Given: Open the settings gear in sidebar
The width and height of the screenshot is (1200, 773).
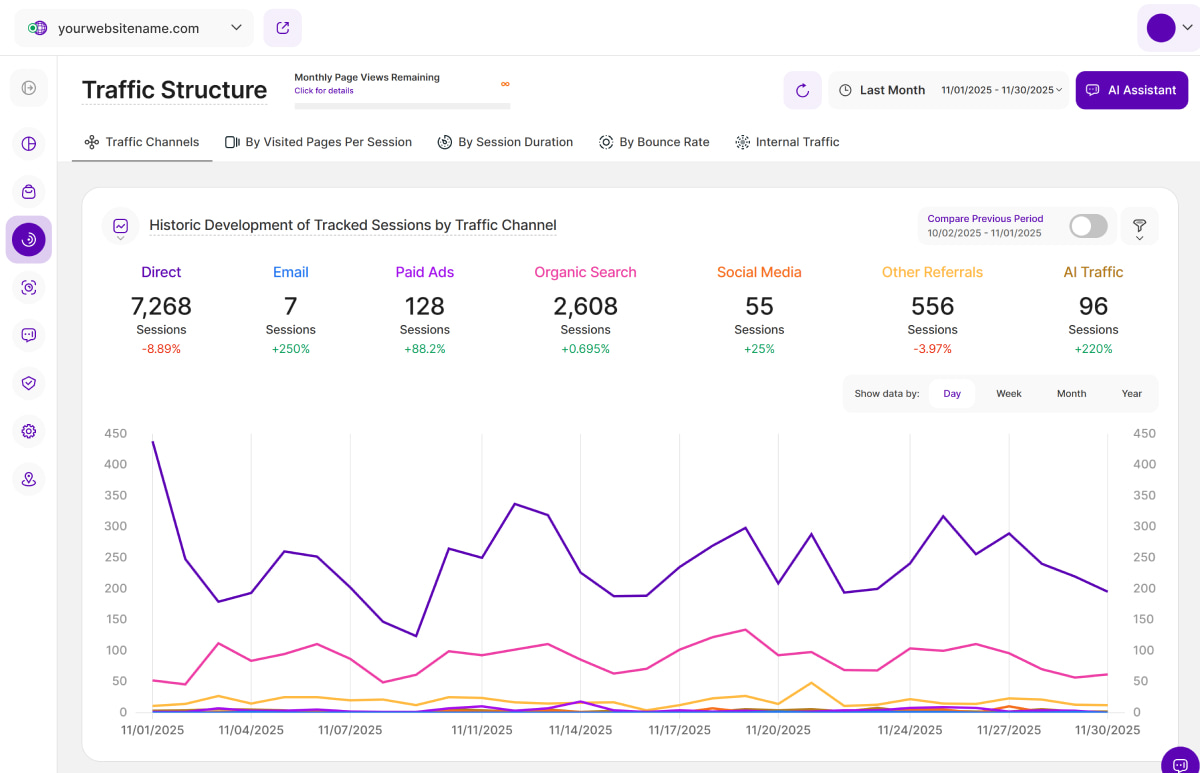Looking at the screenshot, I should click(x=29, y=431).
